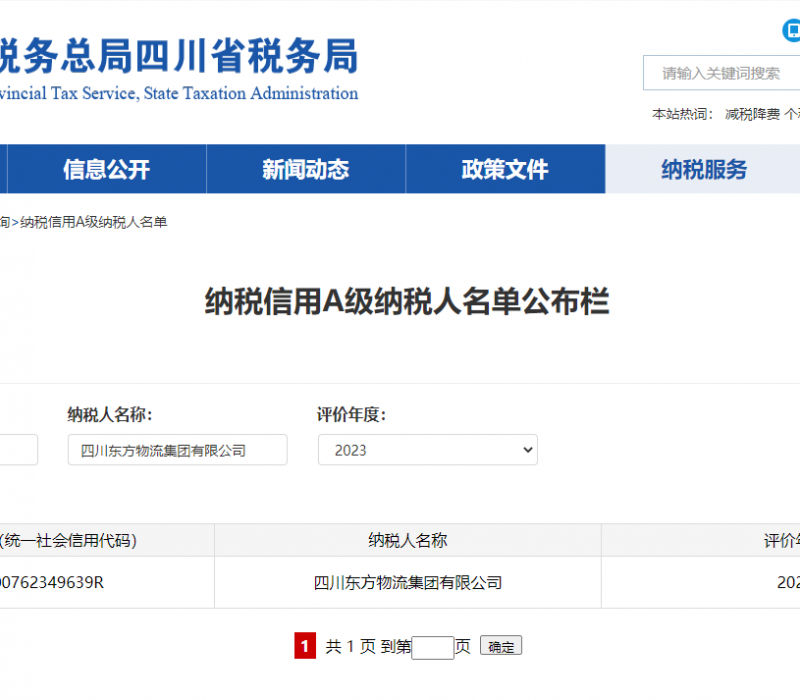Viewport: 800px width, 700px height.
Task: Click the blue mobile icon at top right
Action: pyautogui.click(x=791, y=31)
